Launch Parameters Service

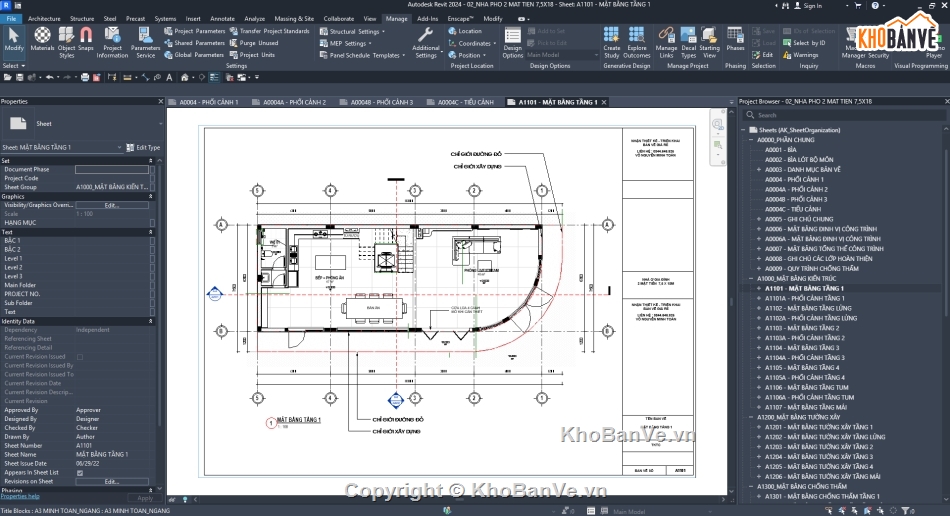coord(145,42)
